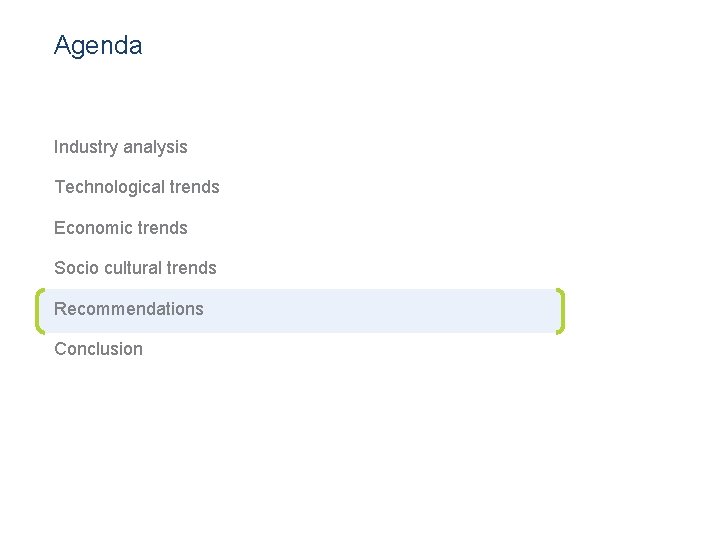Screen dimensions: 720x540
Task: Click empty space inside the blue highlight bar
Action: (380, 311)
